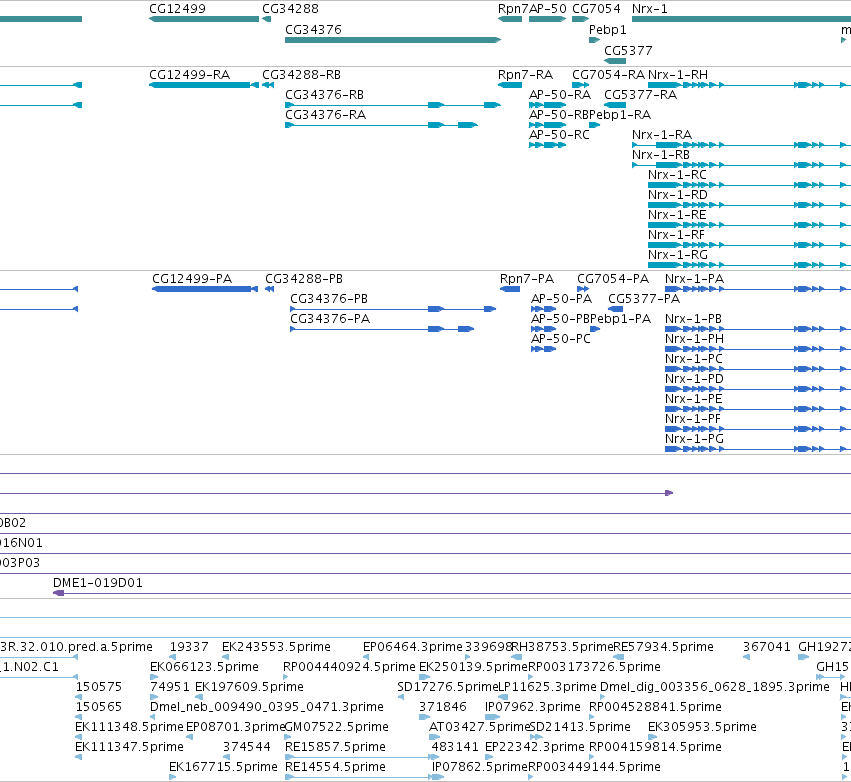This screenshot has width=851, height=782.
Task: Open the Rpn7-PA protein
Action: pos(526,278)
